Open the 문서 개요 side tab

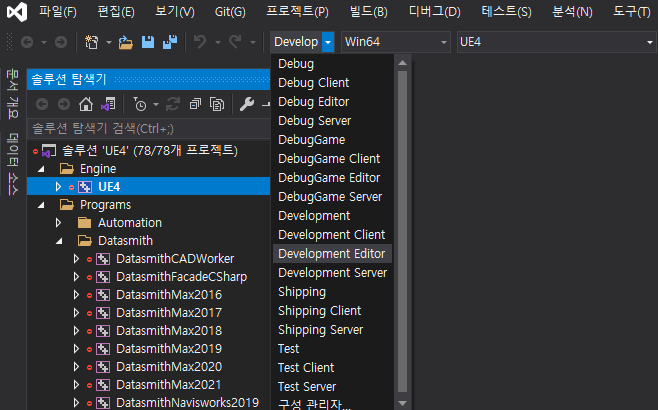(13, 94)
